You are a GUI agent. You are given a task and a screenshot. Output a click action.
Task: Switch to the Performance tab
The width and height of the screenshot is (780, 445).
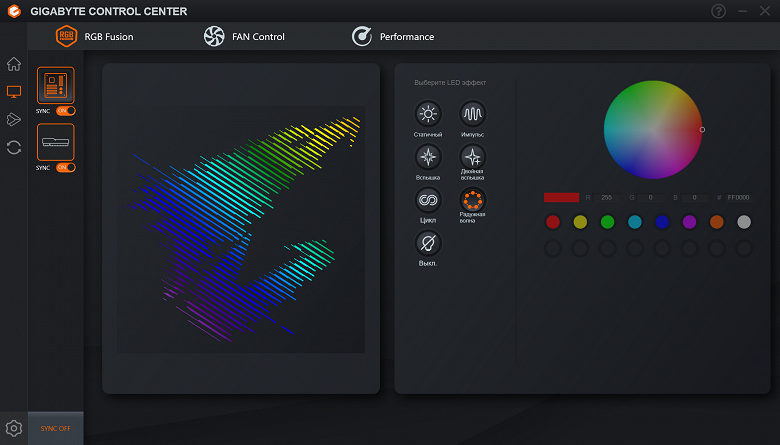(393, 36)
